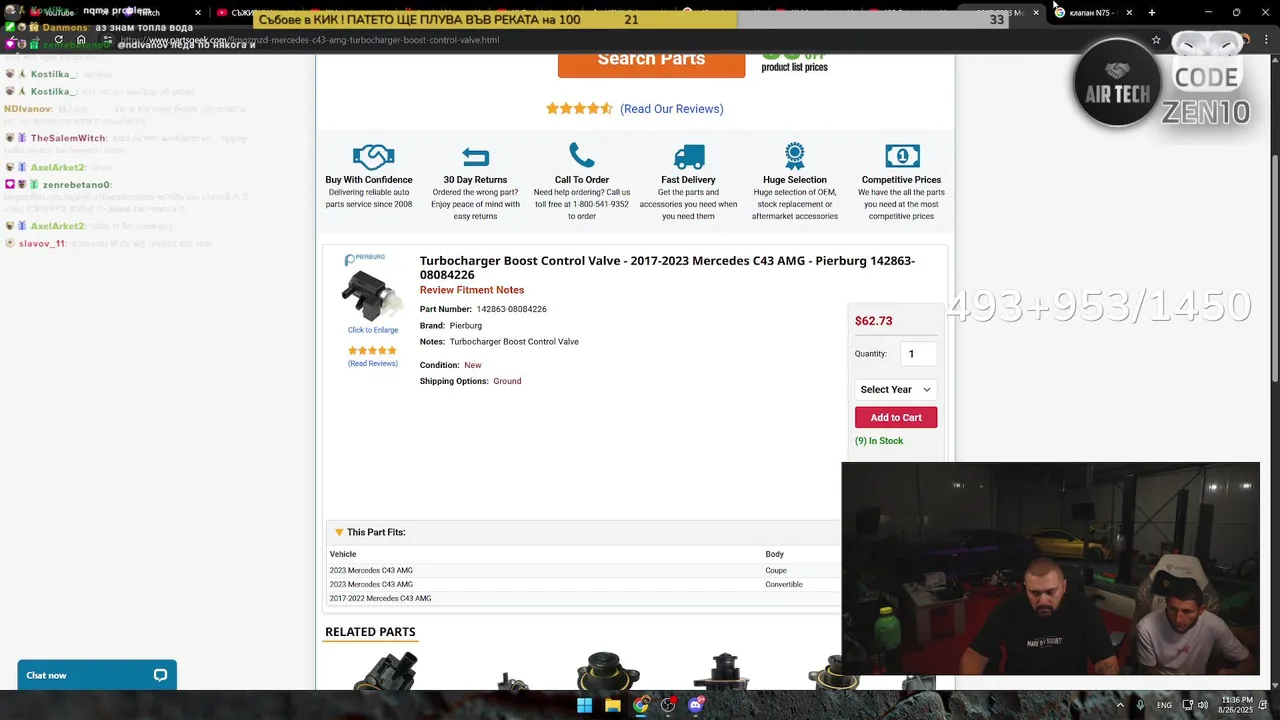Click the Convertible body cell
Screen dimensions: 1280x720
(x=784, y=584)
